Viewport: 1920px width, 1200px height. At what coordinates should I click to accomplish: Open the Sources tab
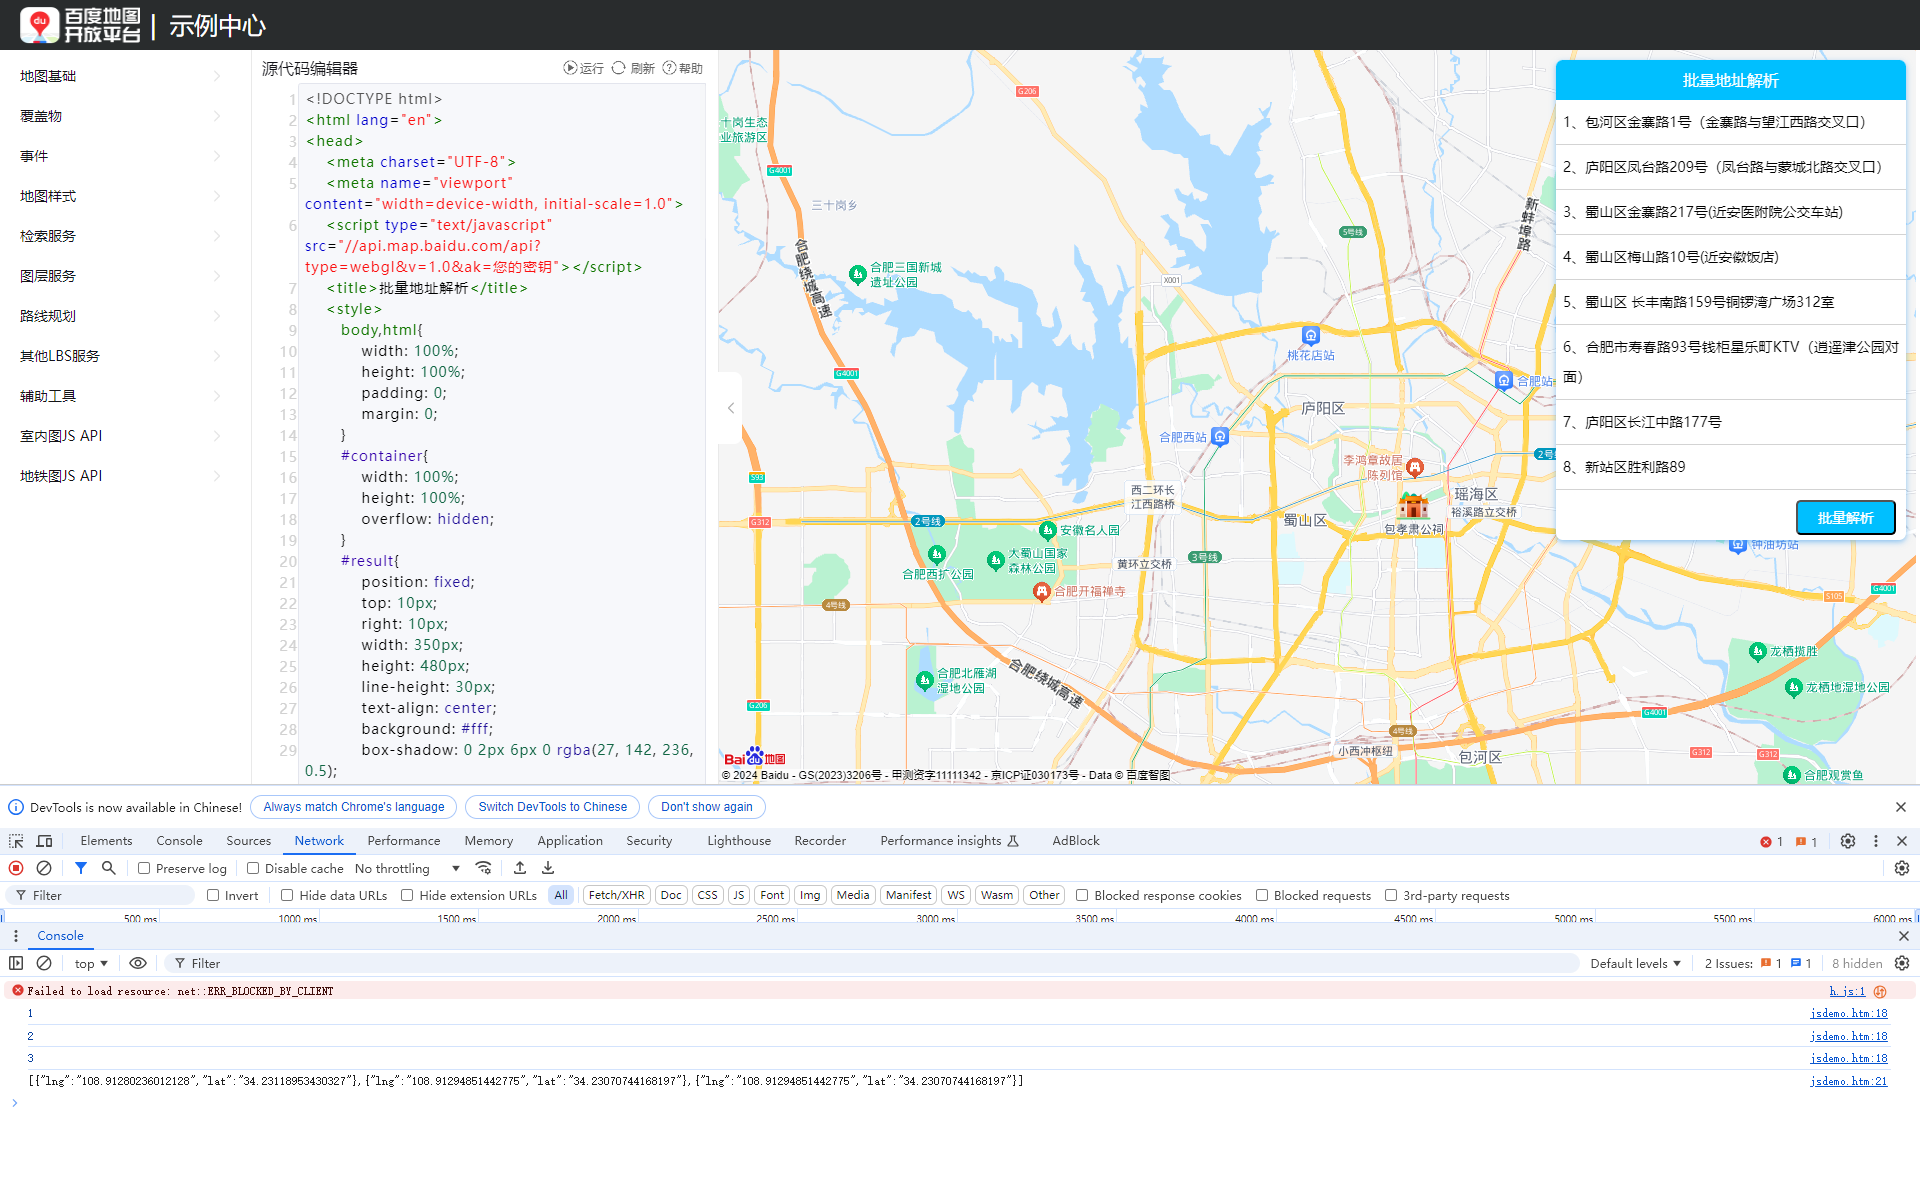pyautogui.click(x=248, y=841)
